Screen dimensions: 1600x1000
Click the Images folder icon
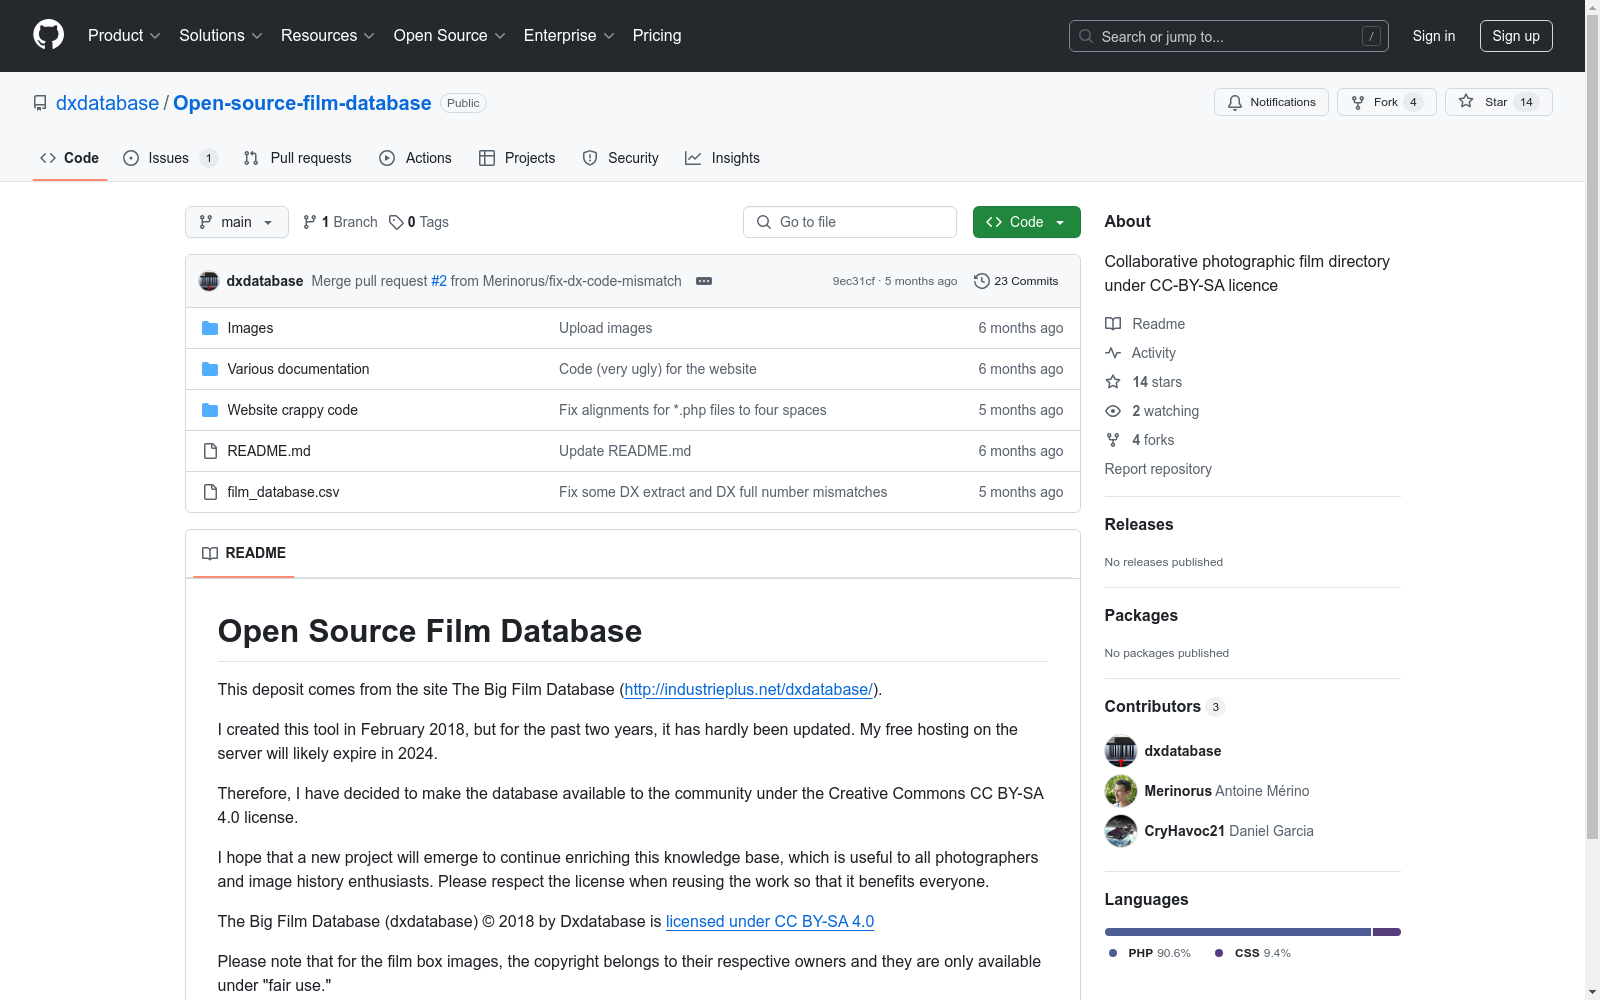210,328
